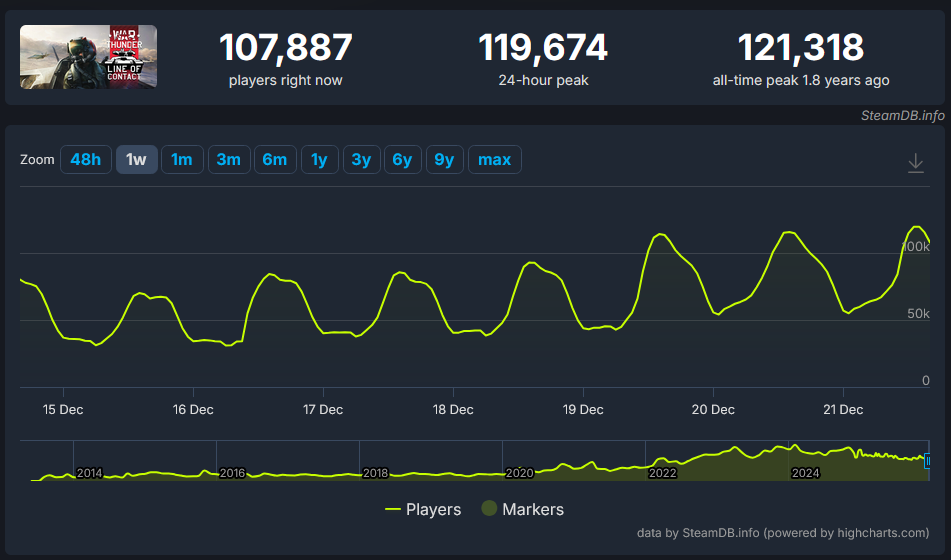Switch to the 6y range

point(403,160)
